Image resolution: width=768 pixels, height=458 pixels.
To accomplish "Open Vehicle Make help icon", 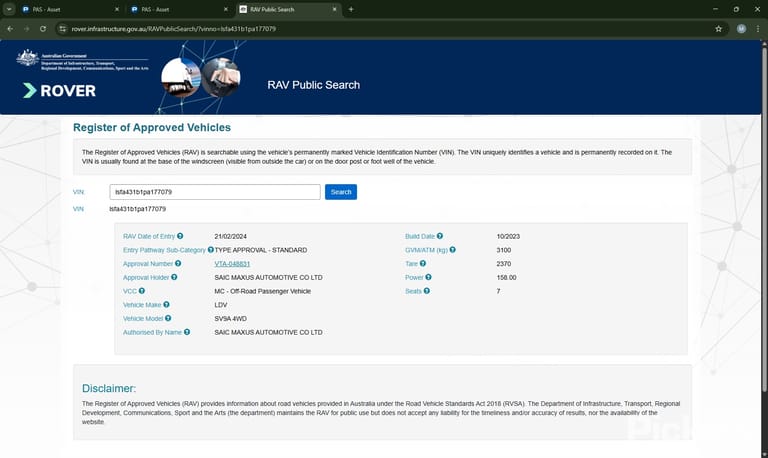I will click(x=167, y=305).
